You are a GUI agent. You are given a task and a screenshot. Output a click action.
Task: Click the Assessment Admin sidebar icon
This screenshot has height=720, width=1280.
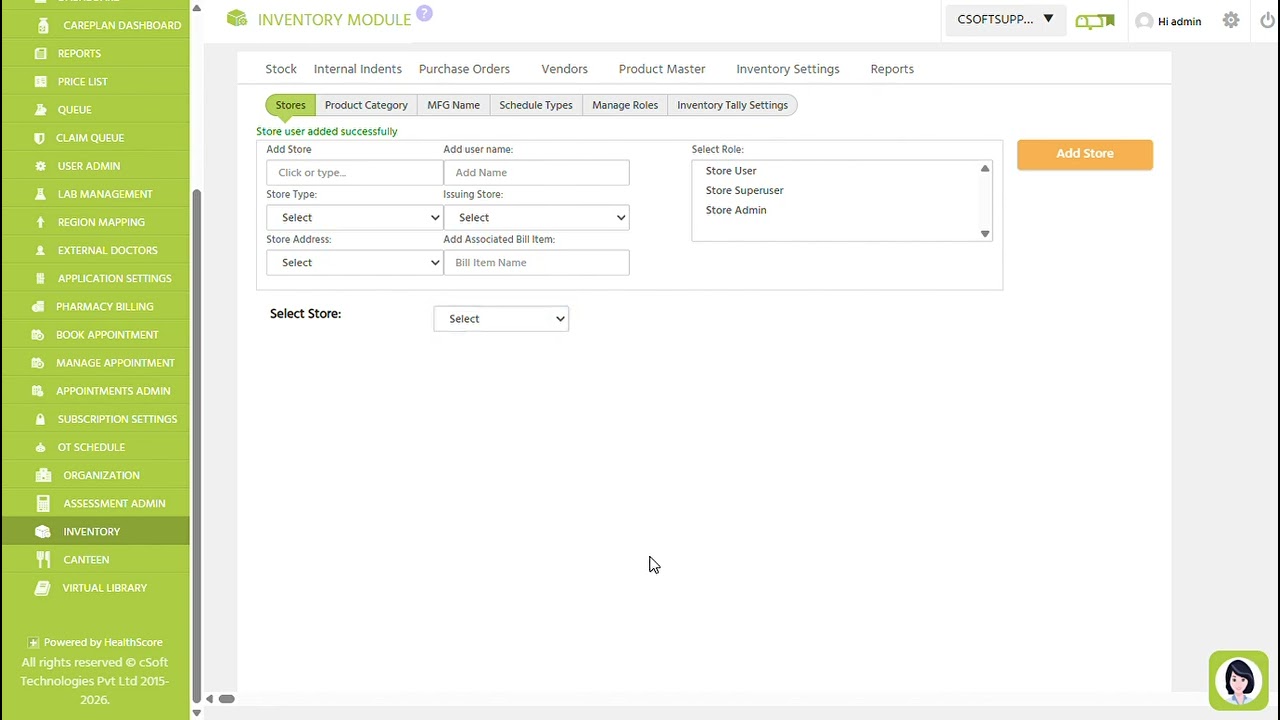42,503
